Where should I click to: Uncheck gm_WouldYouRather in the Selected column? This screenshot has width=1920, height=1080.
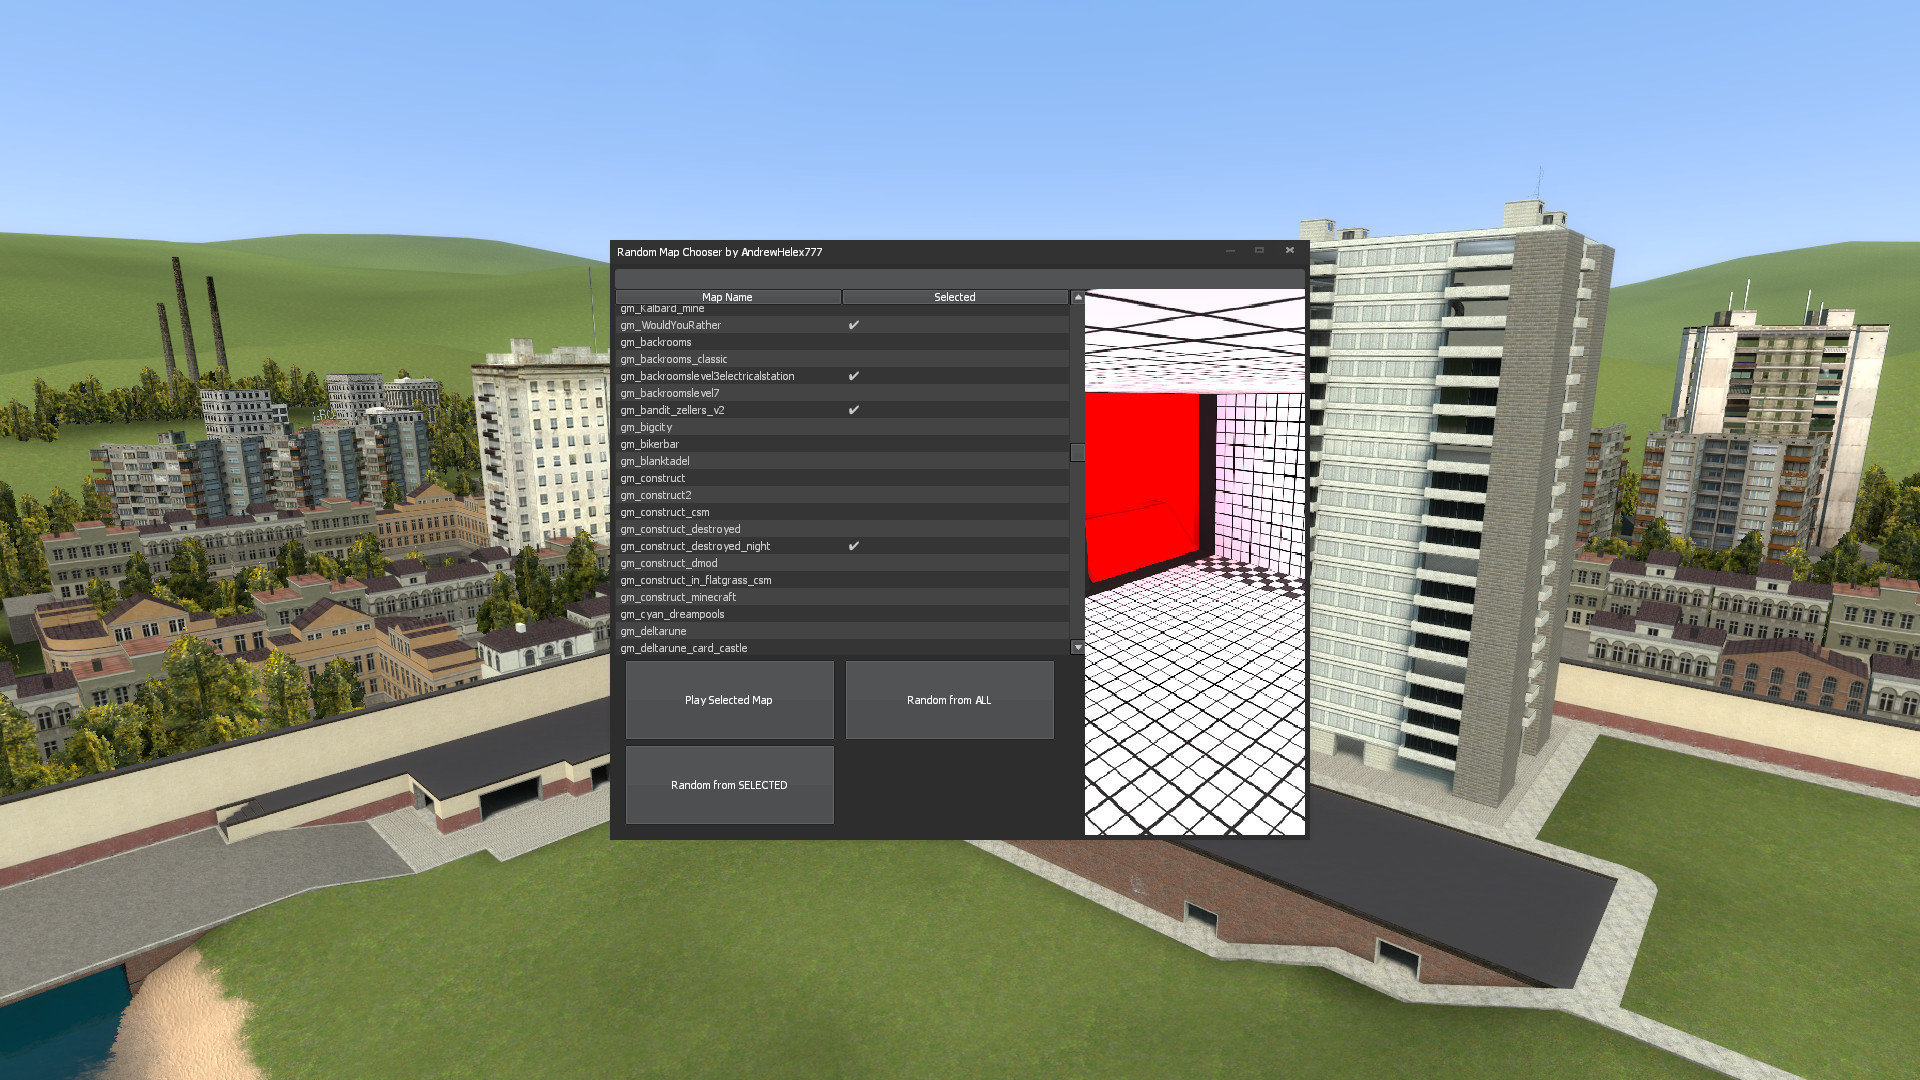tap(853, 325)
